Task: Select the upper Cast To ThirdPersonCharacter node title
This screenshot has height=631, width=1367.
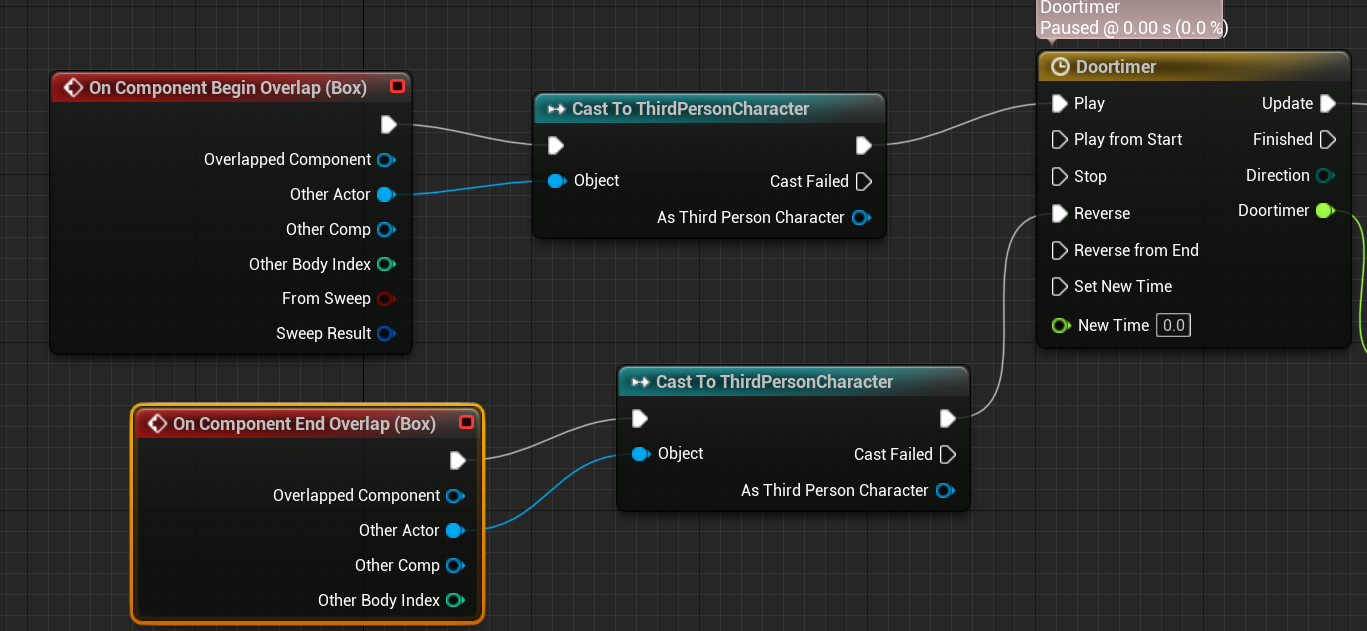Action: [690, 109]
